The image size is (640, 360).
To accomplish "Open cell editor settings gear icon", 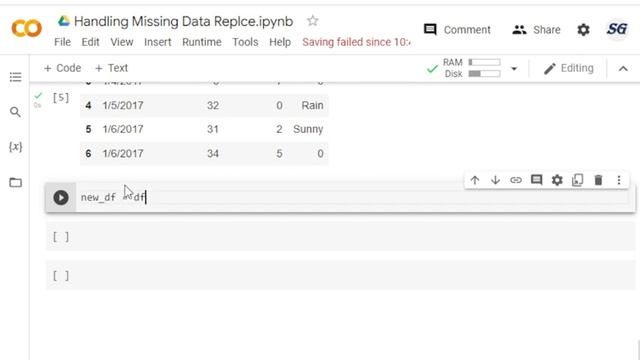I will pyautogui.click(x=557, y=180).
